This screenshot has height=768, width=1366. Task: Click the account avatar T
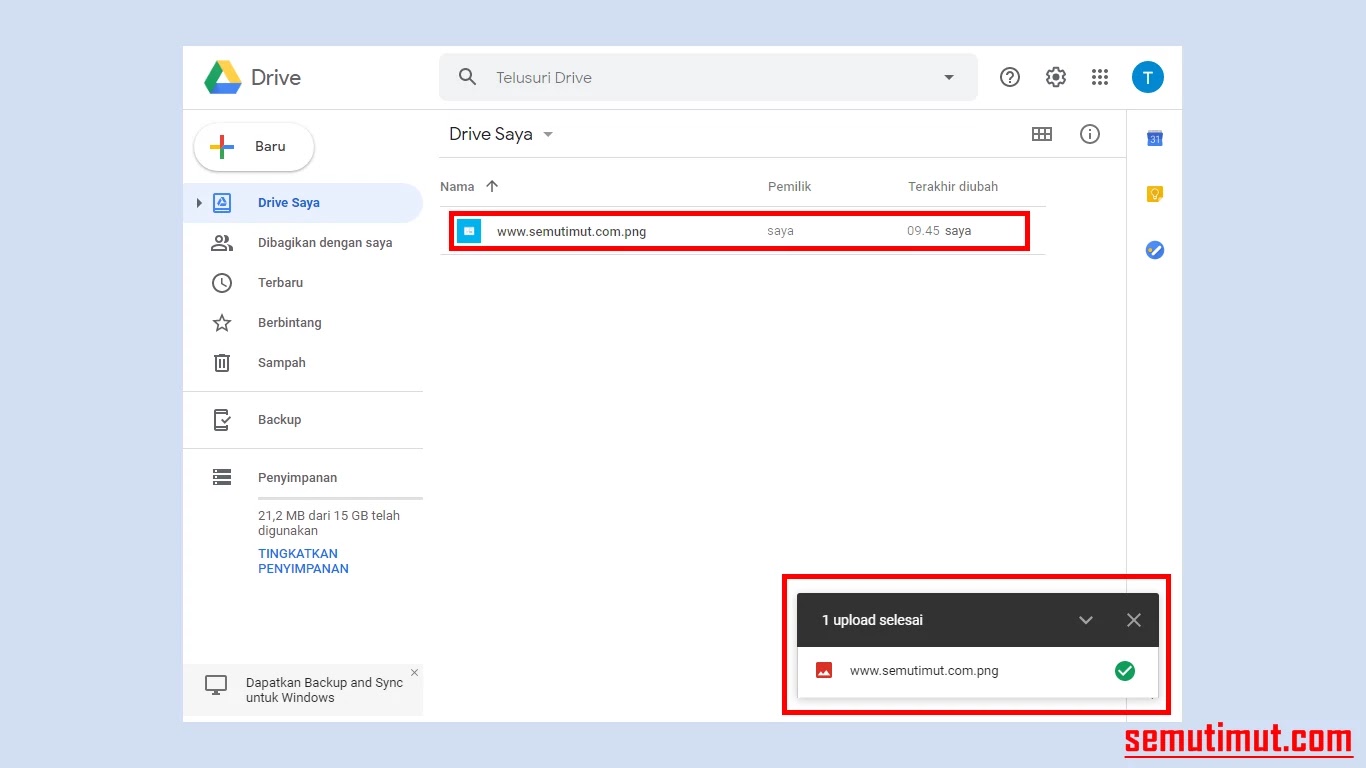1148,77
